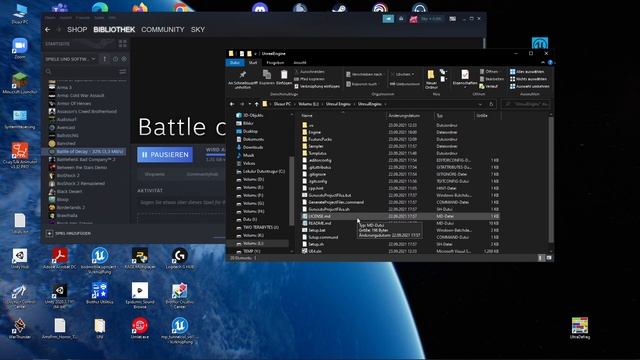
Task: Click Auswahl umkehren in the ribbon
Action: (x=529, y=86)
